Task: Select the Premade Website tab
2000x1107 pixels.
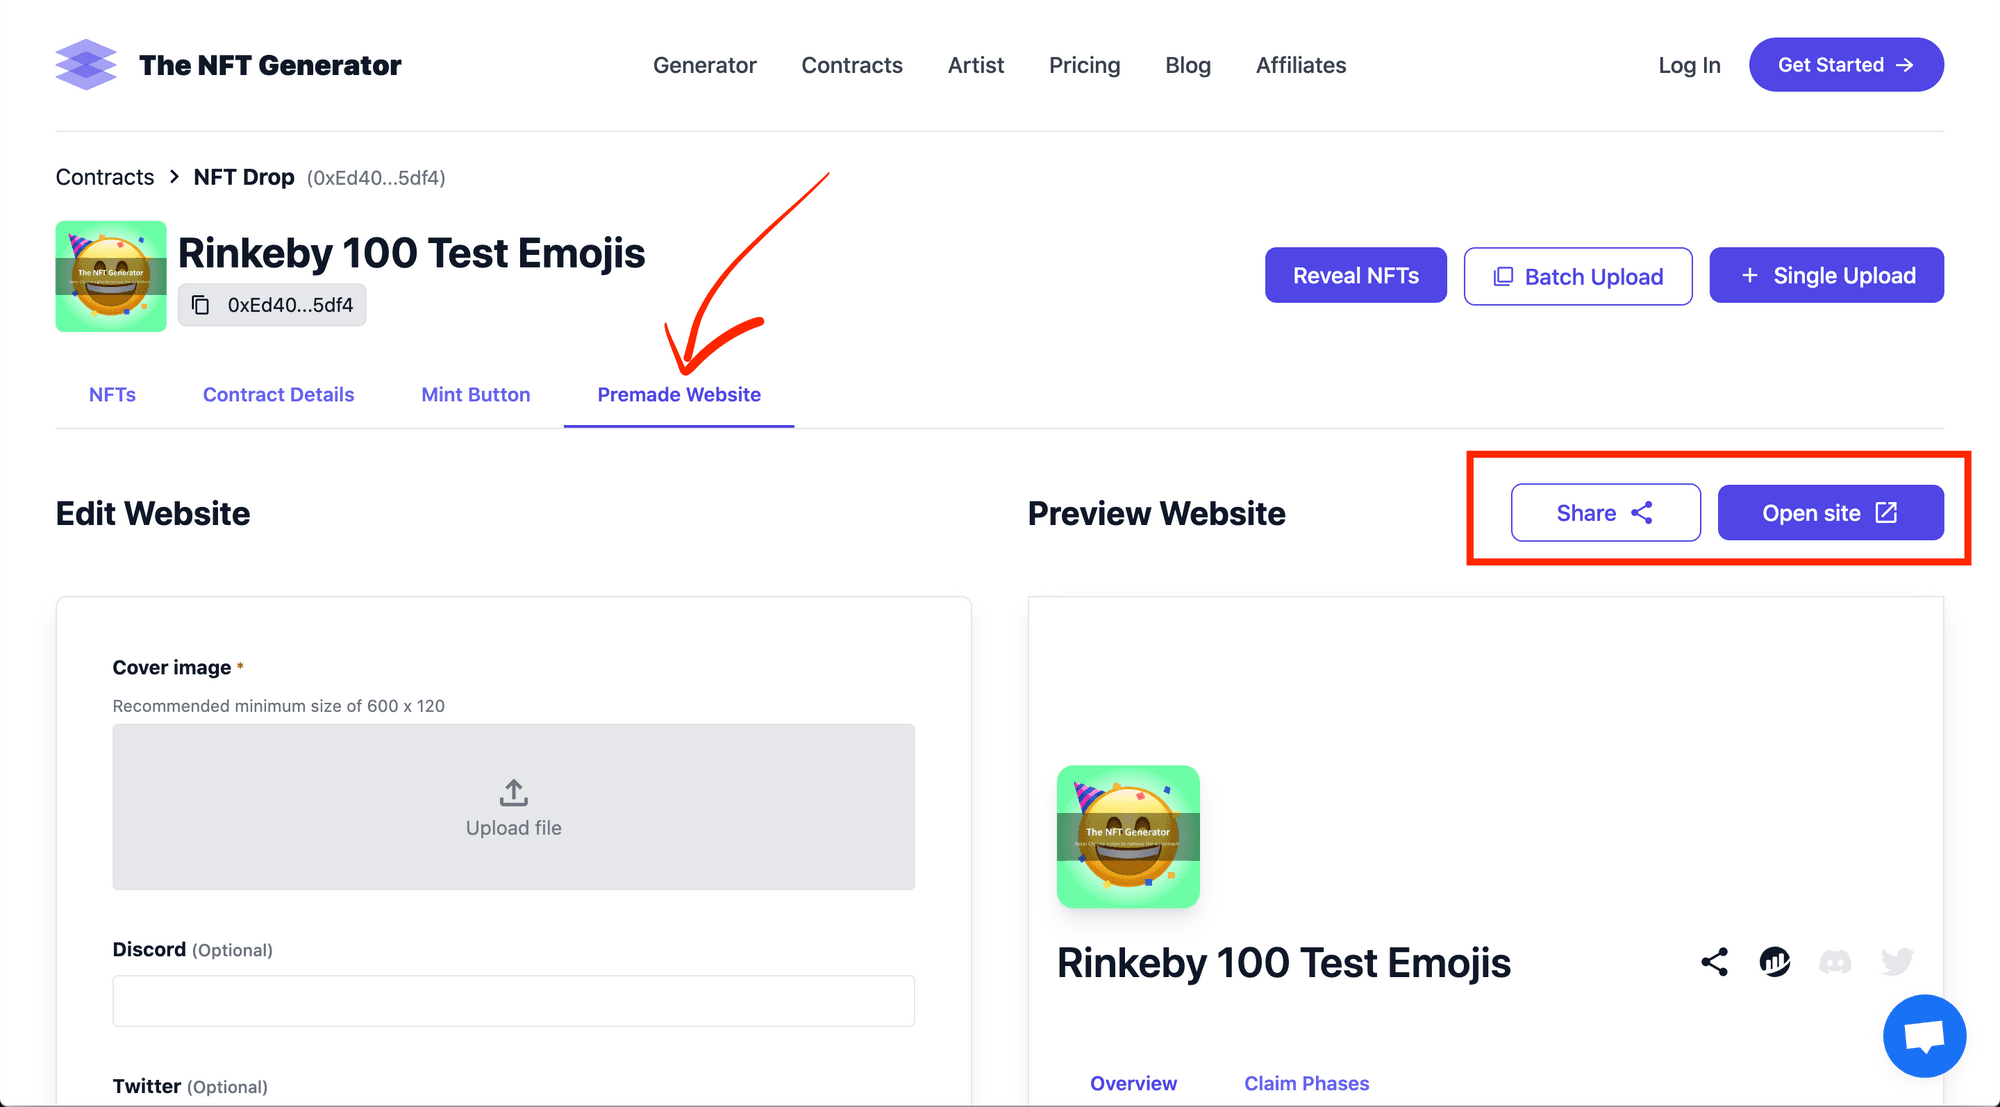Action: (679, 394)
